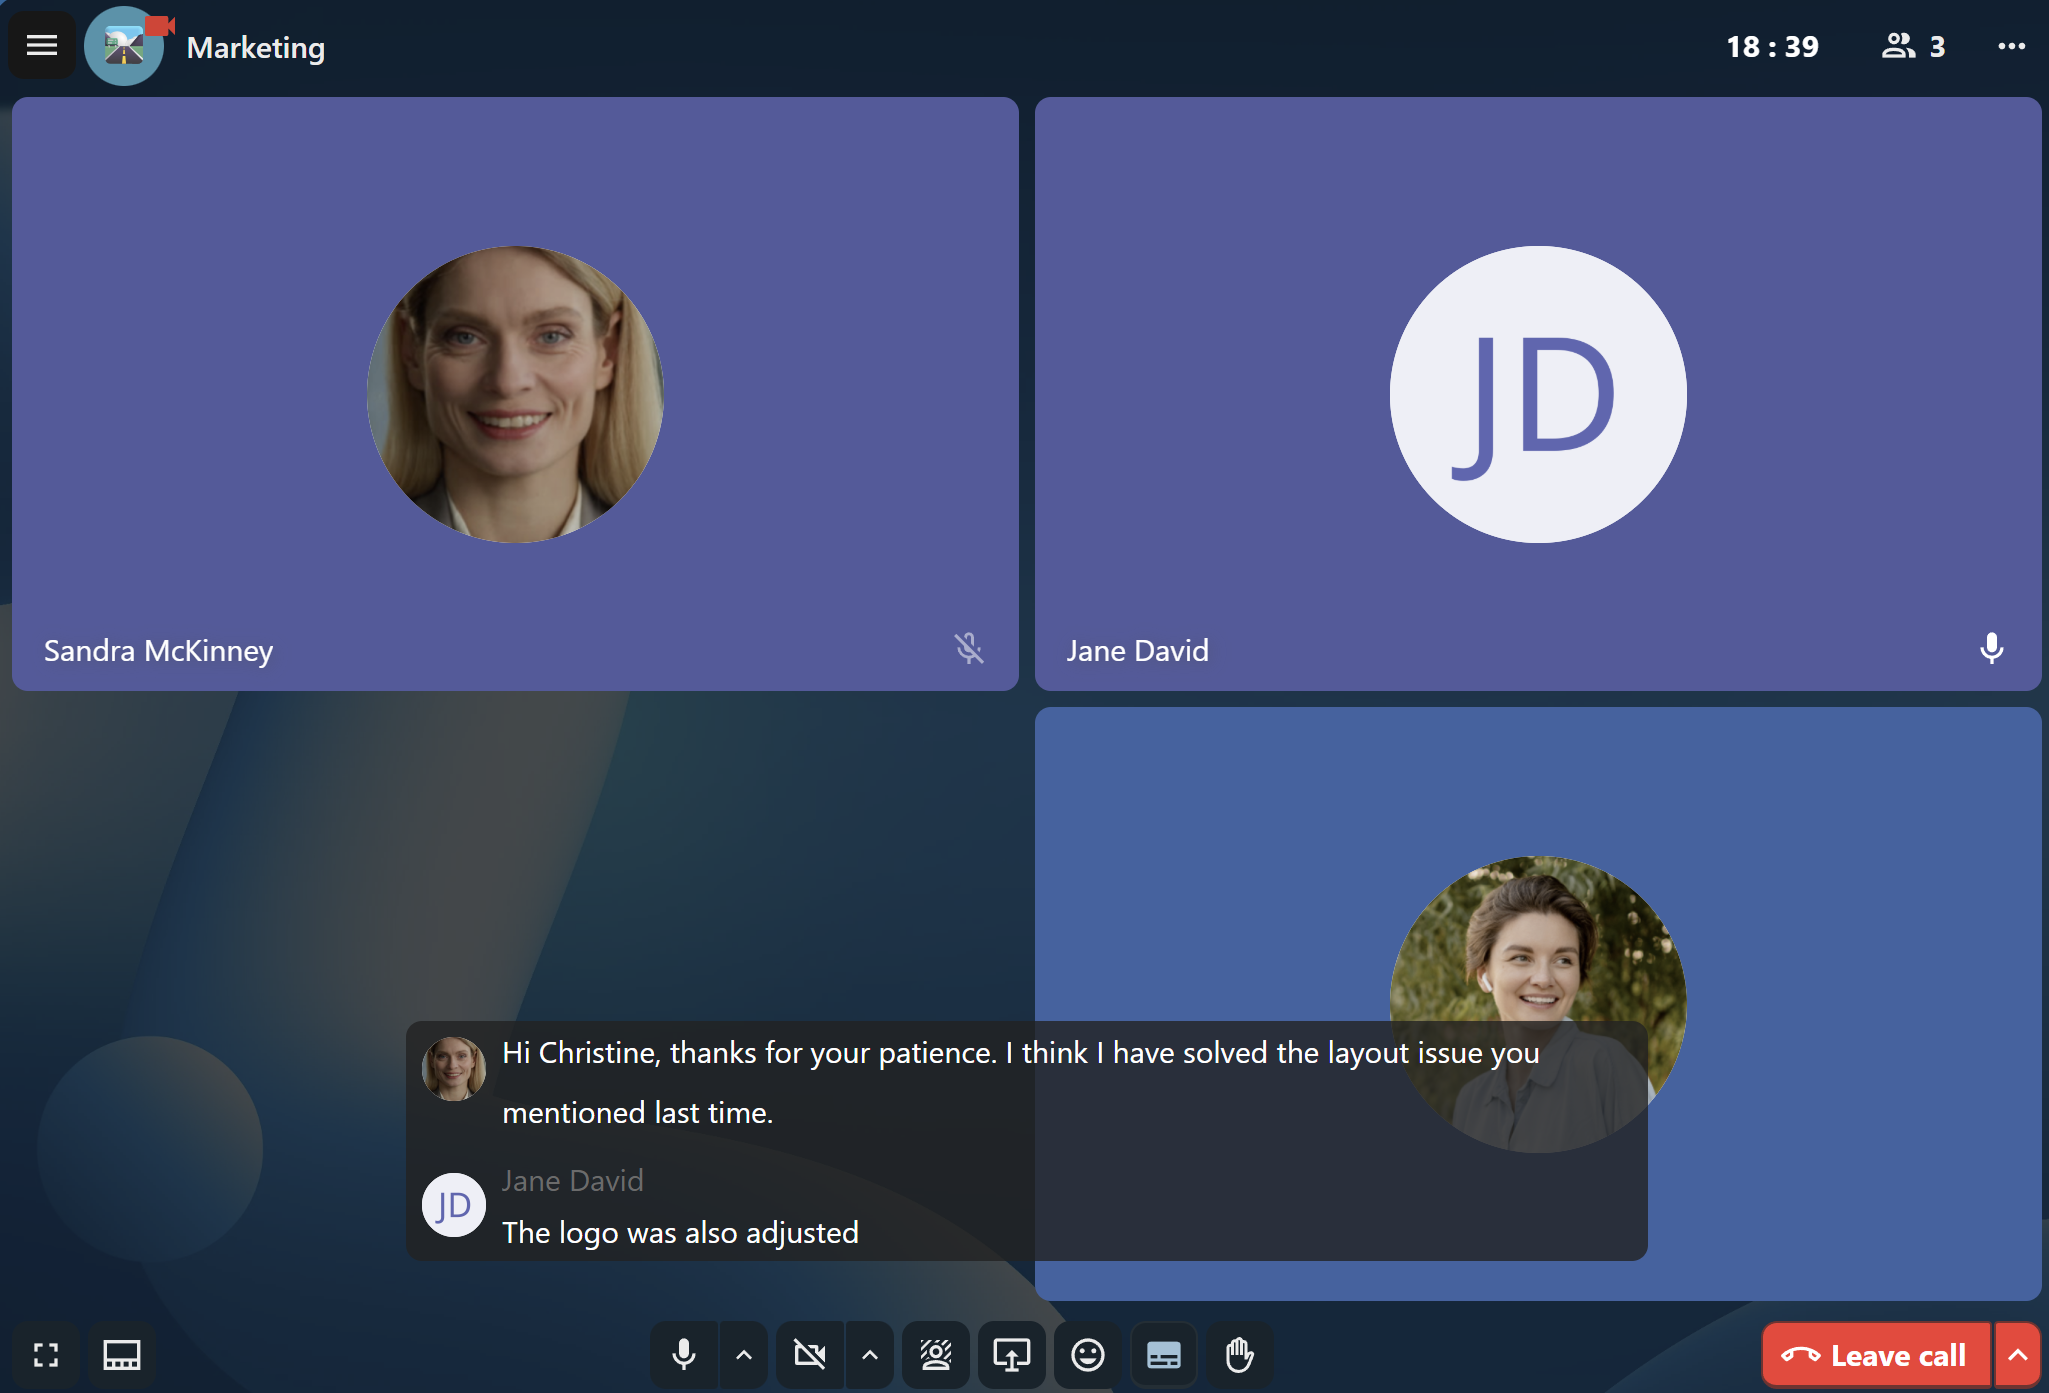Toggle fullscreen mode
2049x1393 pixels.
pos(46,1355)
